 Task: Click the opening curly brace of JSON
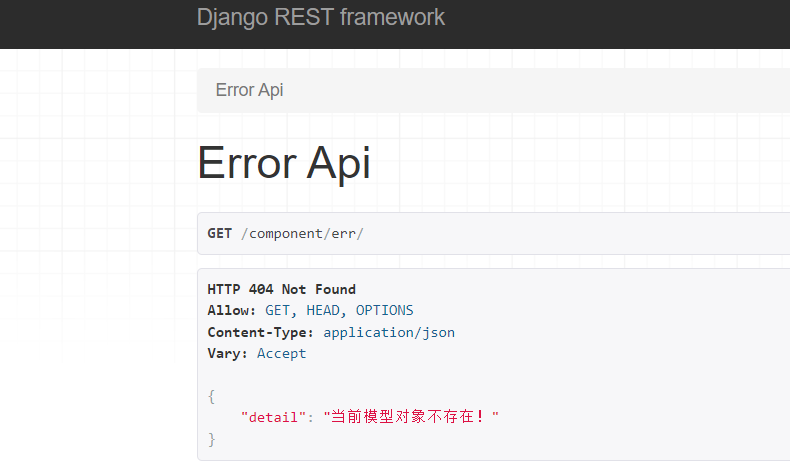coord(212,396)
